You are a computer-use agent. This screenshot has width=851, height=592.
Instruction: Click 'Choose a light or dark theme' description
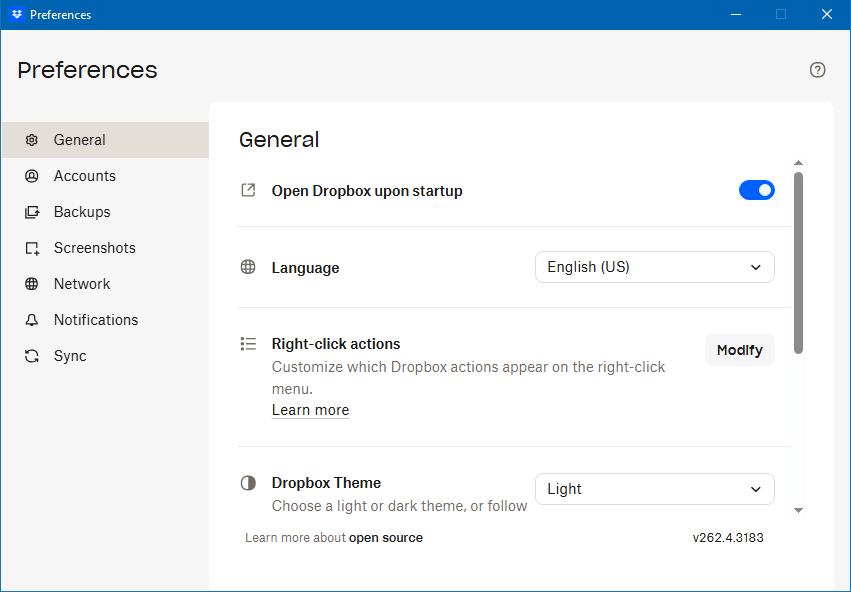(x=399, y=506)
